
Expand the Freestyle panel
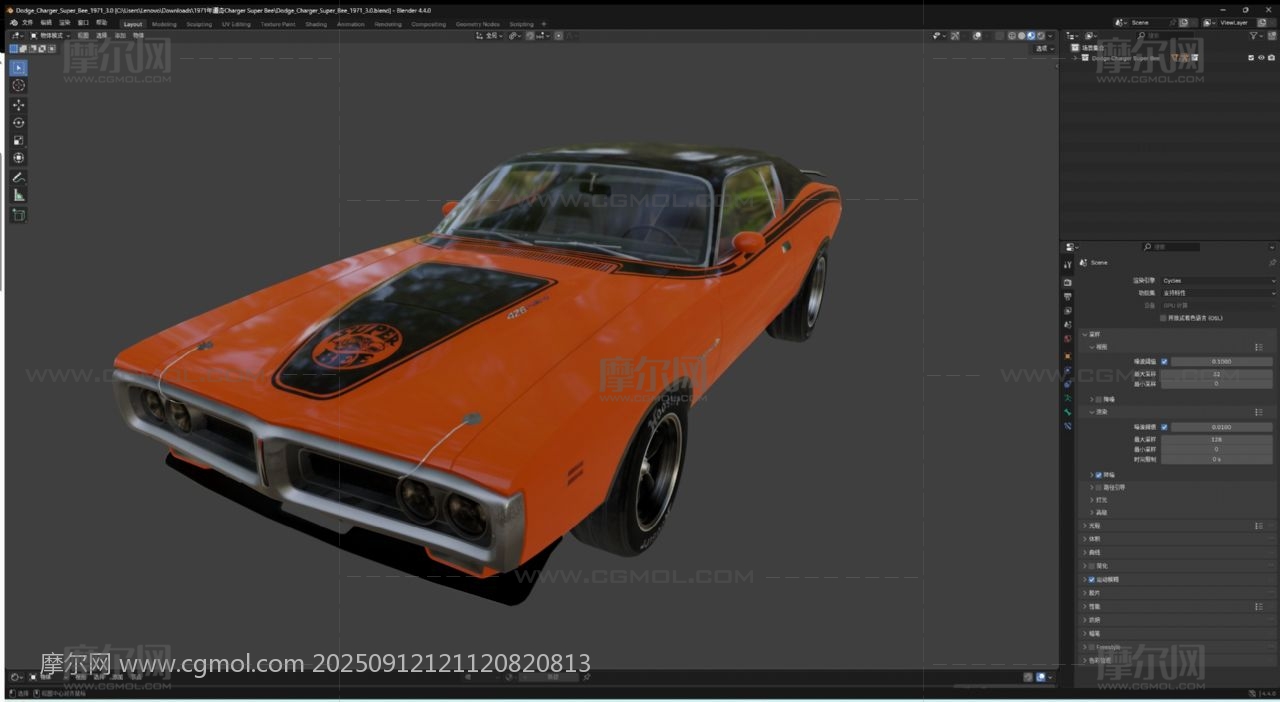tap(1084, 647)
